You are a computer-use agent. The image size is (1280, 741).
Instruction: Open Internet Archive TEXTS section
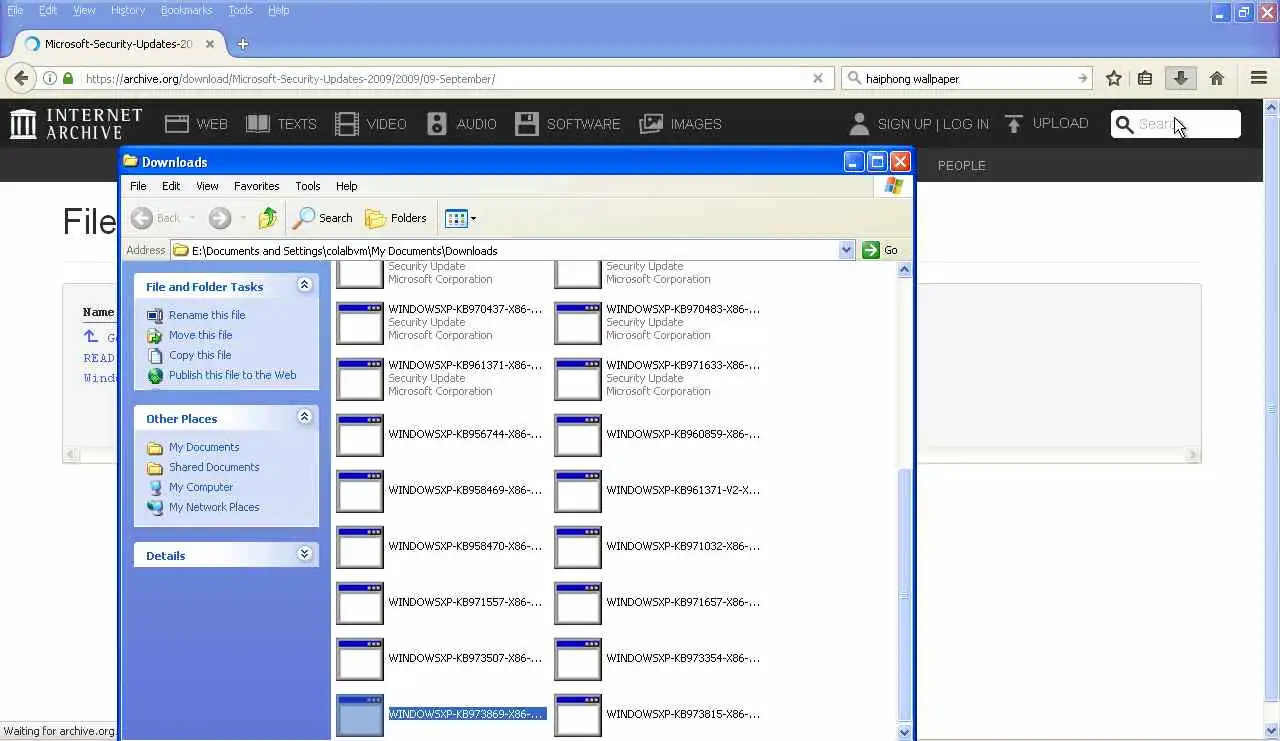(x=281, y=124)
